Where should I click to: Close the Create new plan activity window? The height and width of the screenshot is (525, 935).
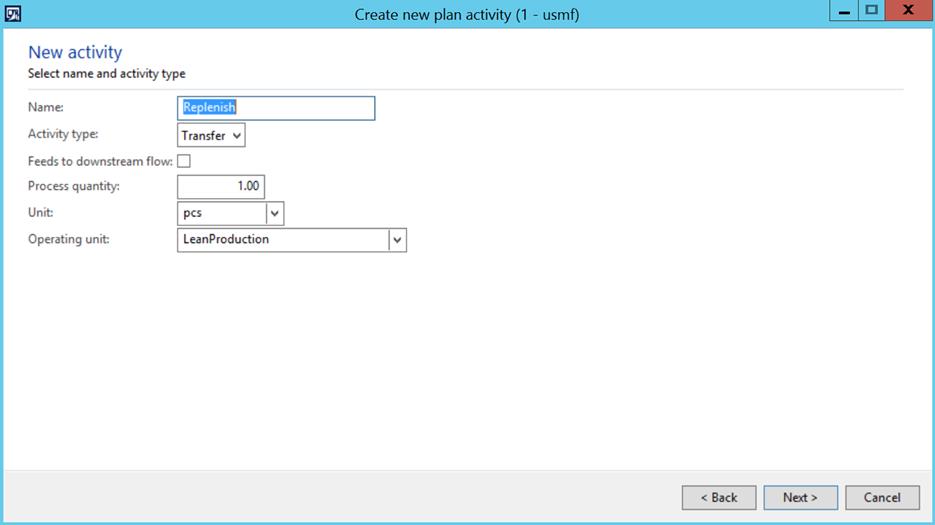pos(908,11)
